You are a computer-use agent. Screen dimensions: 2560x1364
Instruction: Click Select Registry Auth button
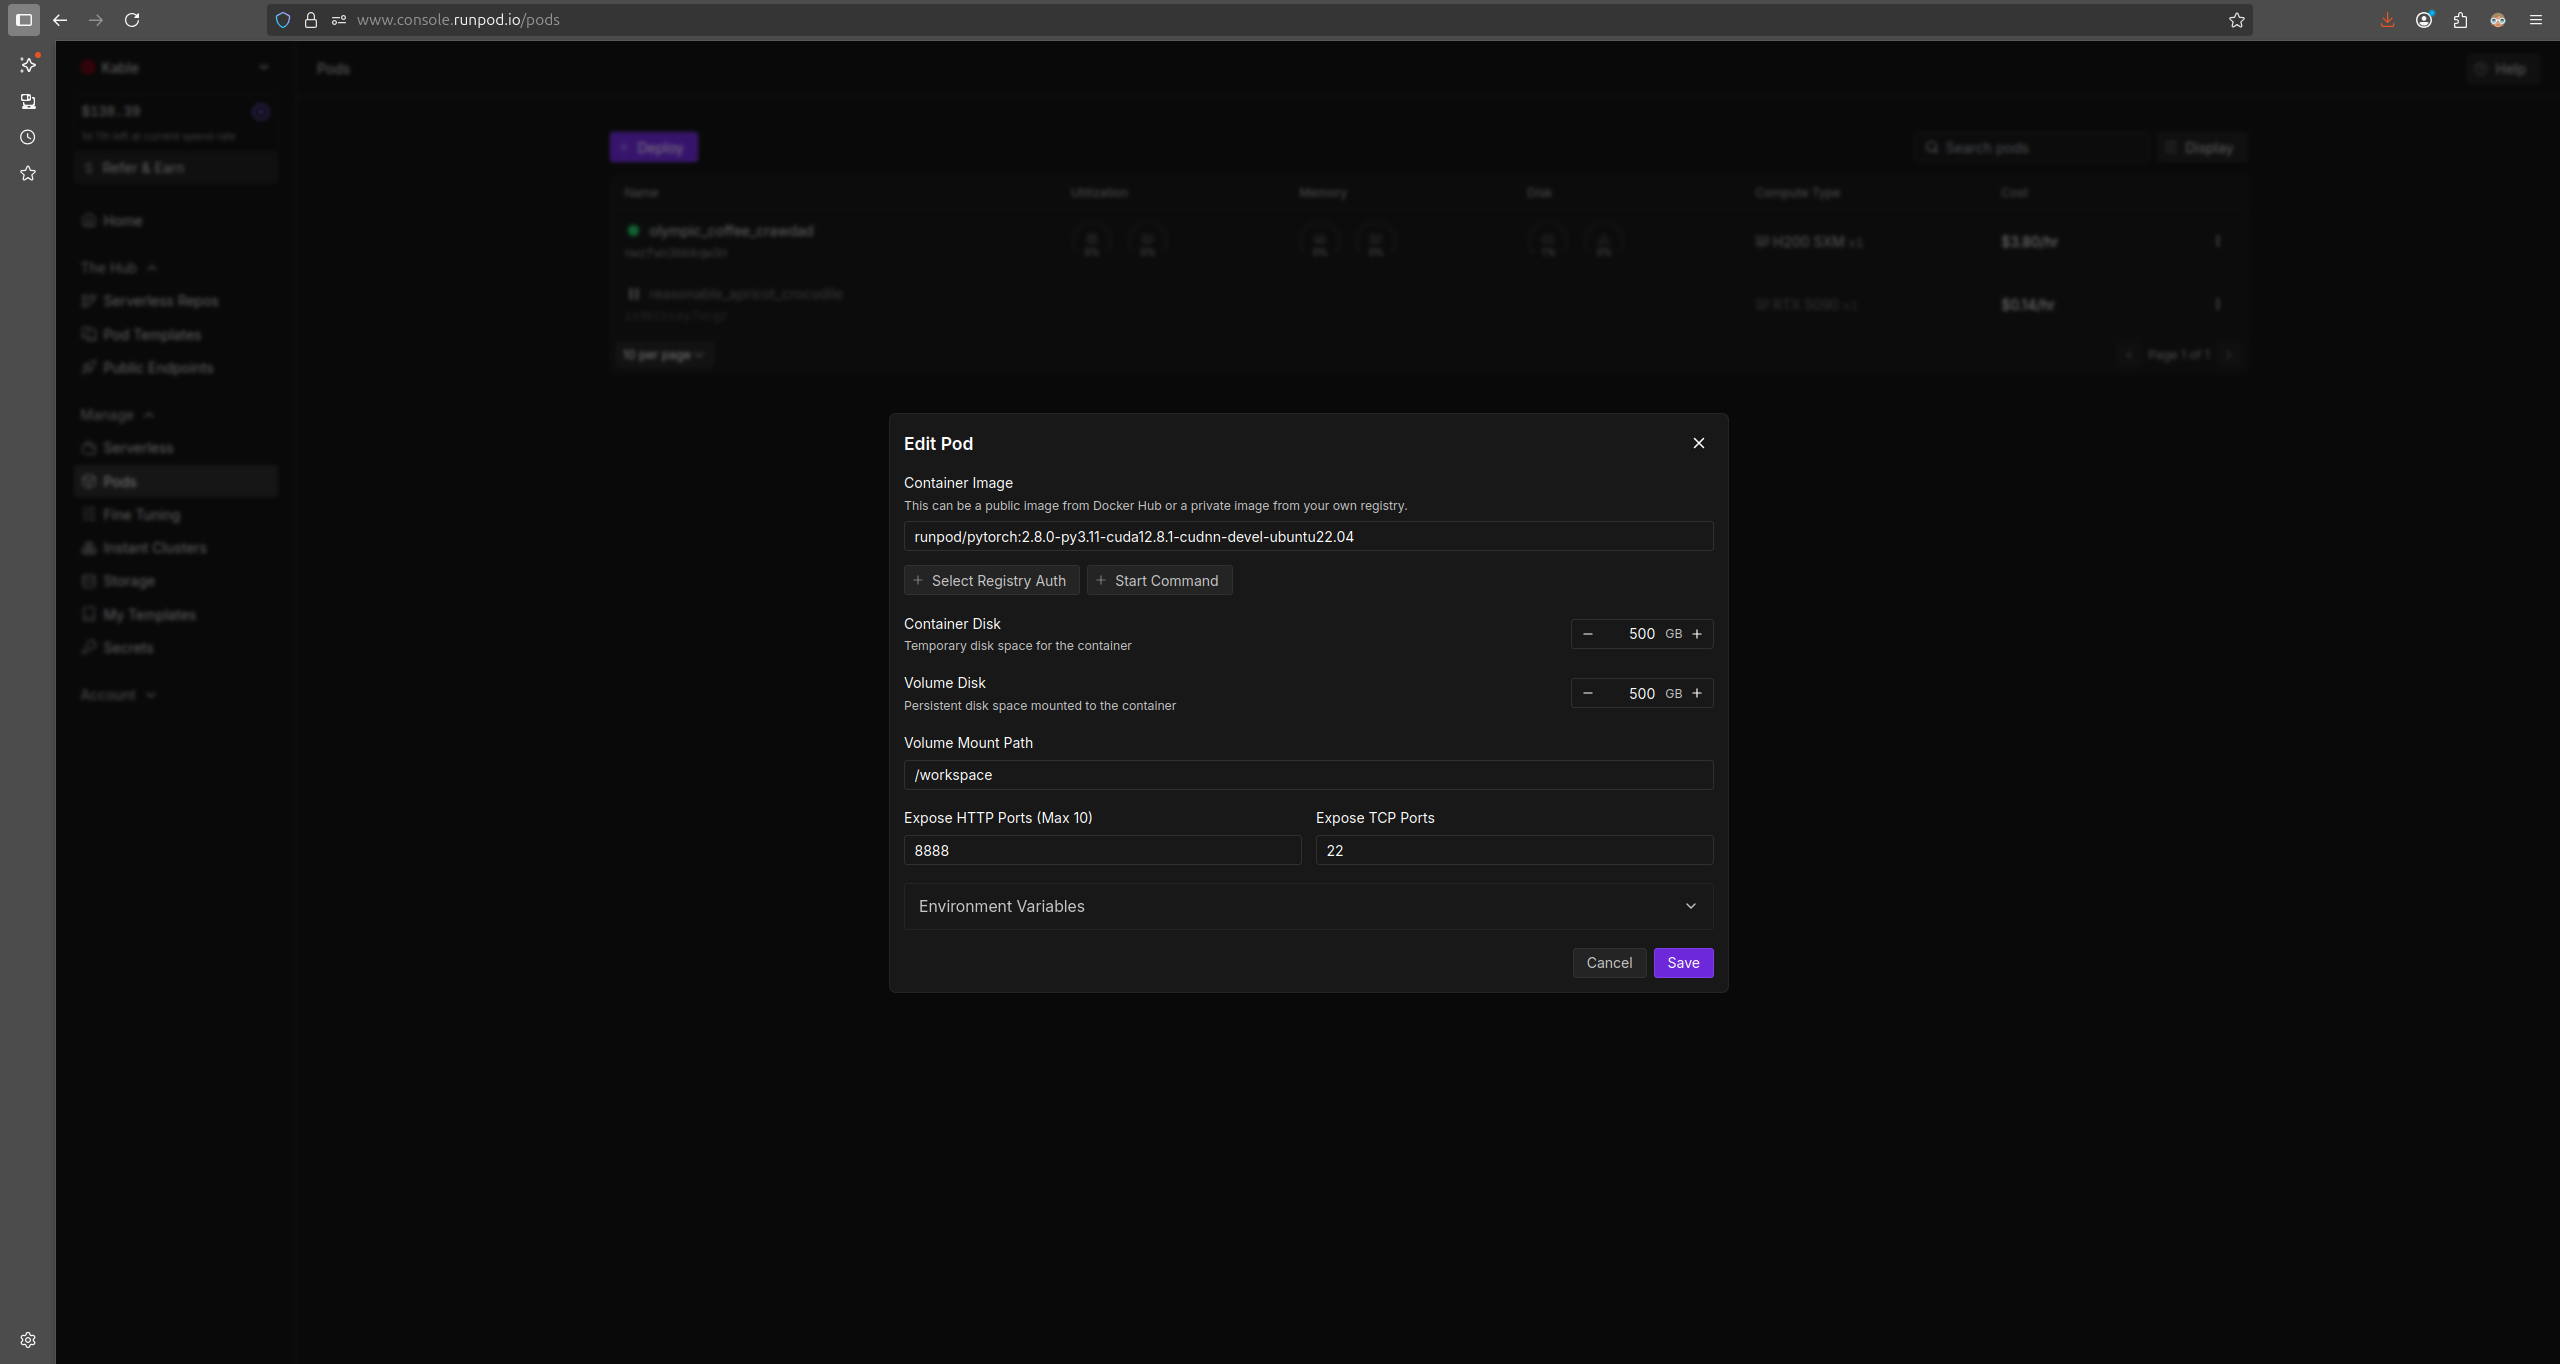click(991, 581)
